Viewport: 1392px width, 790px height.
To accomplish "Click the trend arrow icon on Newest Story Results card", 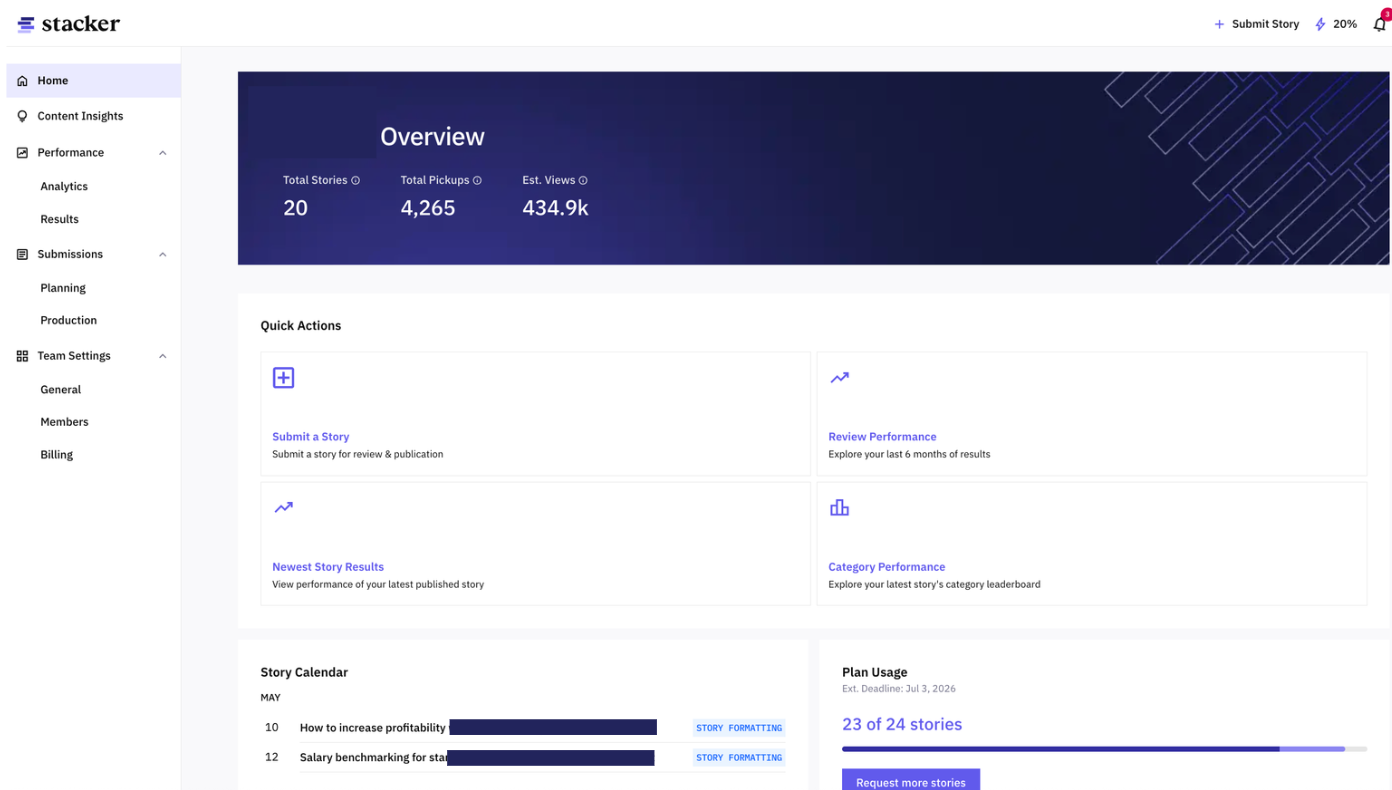I will 283,508.
